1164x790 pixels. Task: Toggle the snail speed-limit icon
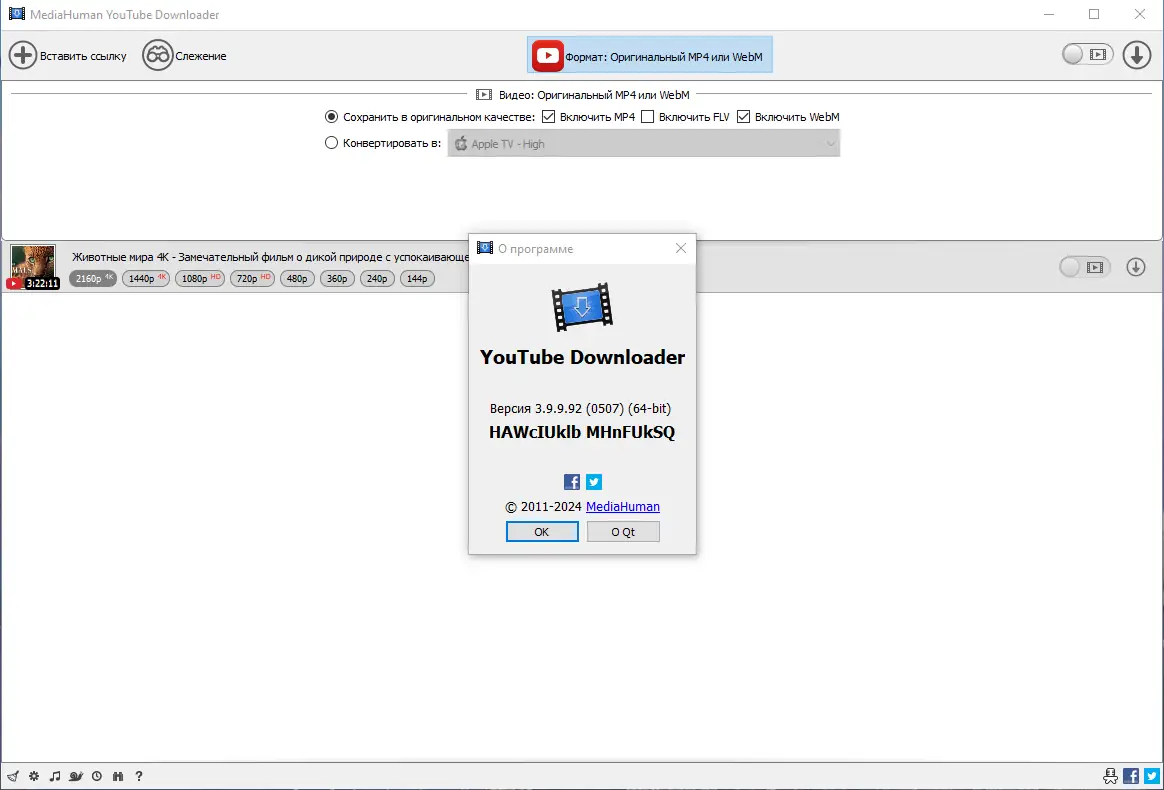76,777
